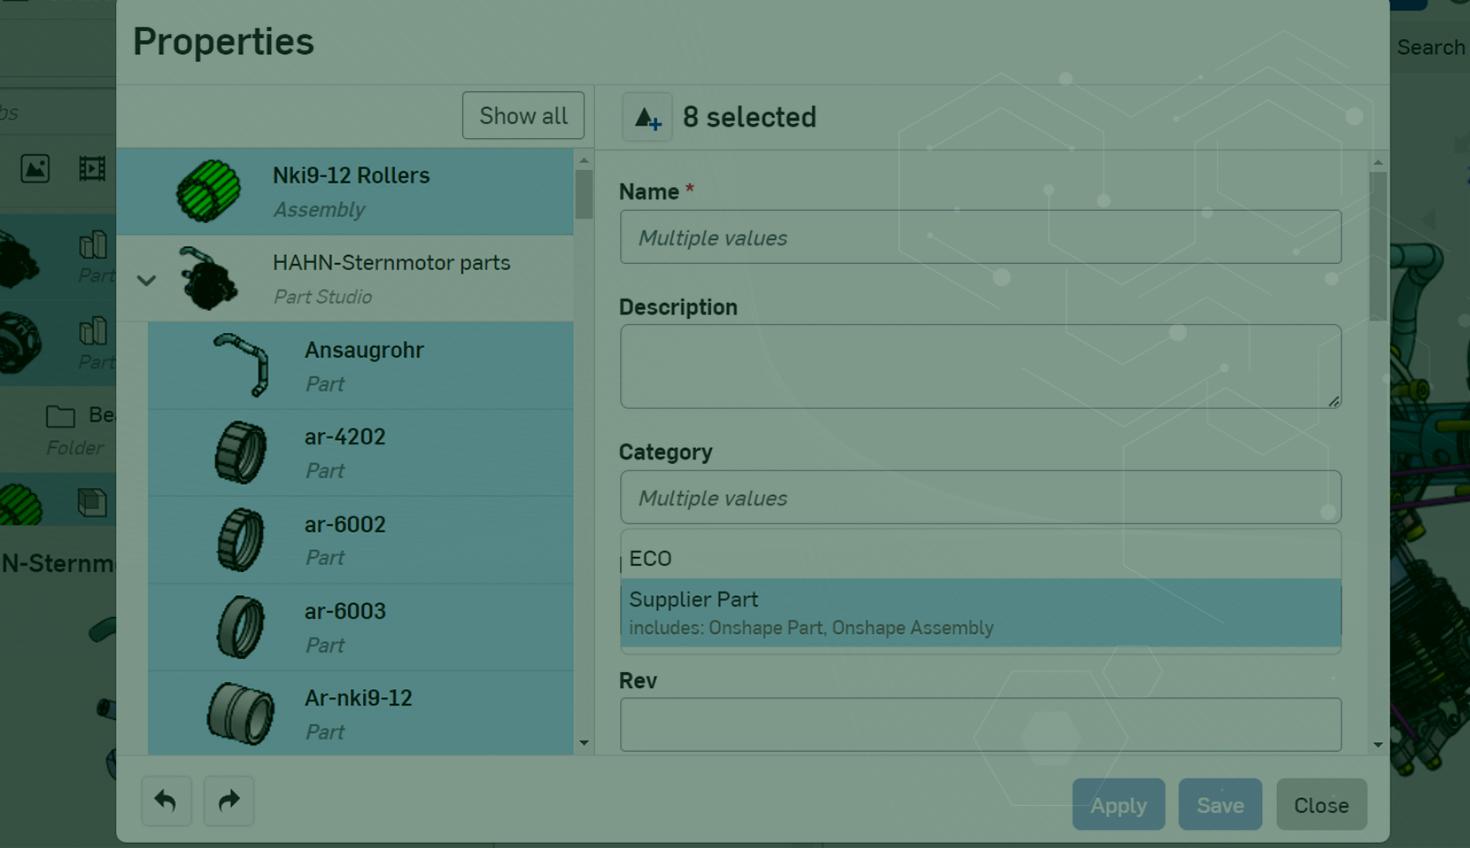
Task: Click the undo arrow button
Action: coord(166,801)
